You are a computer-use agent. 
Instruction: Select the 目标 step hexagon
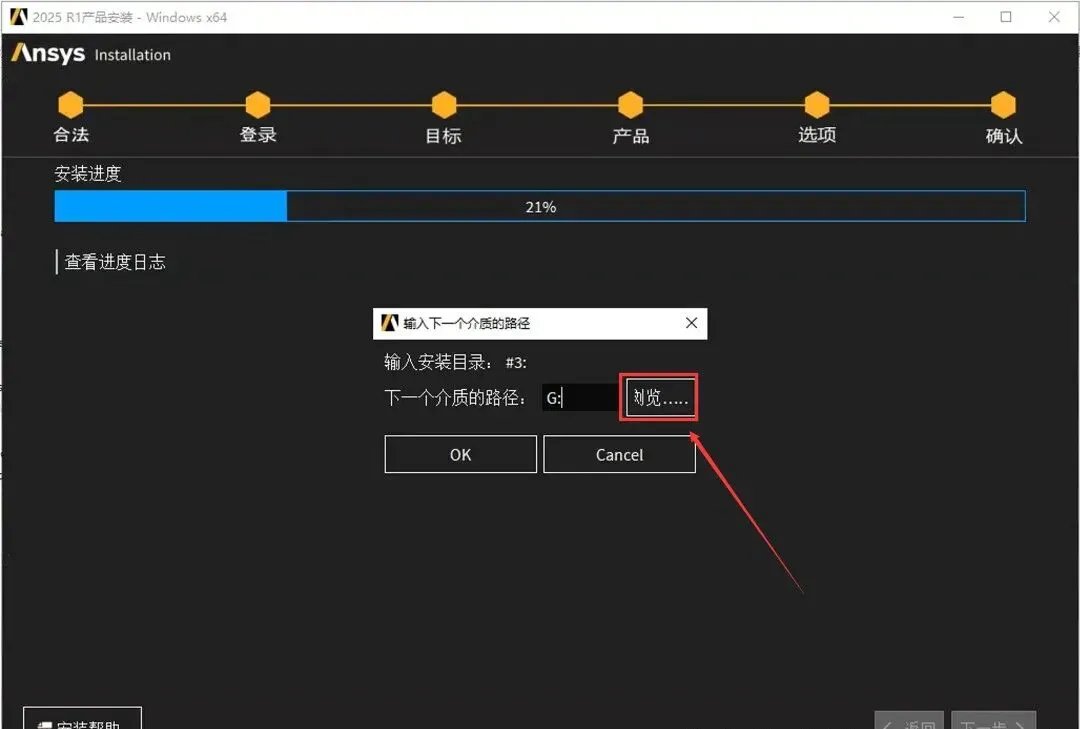pyautogui.click(x=444, y=105)
